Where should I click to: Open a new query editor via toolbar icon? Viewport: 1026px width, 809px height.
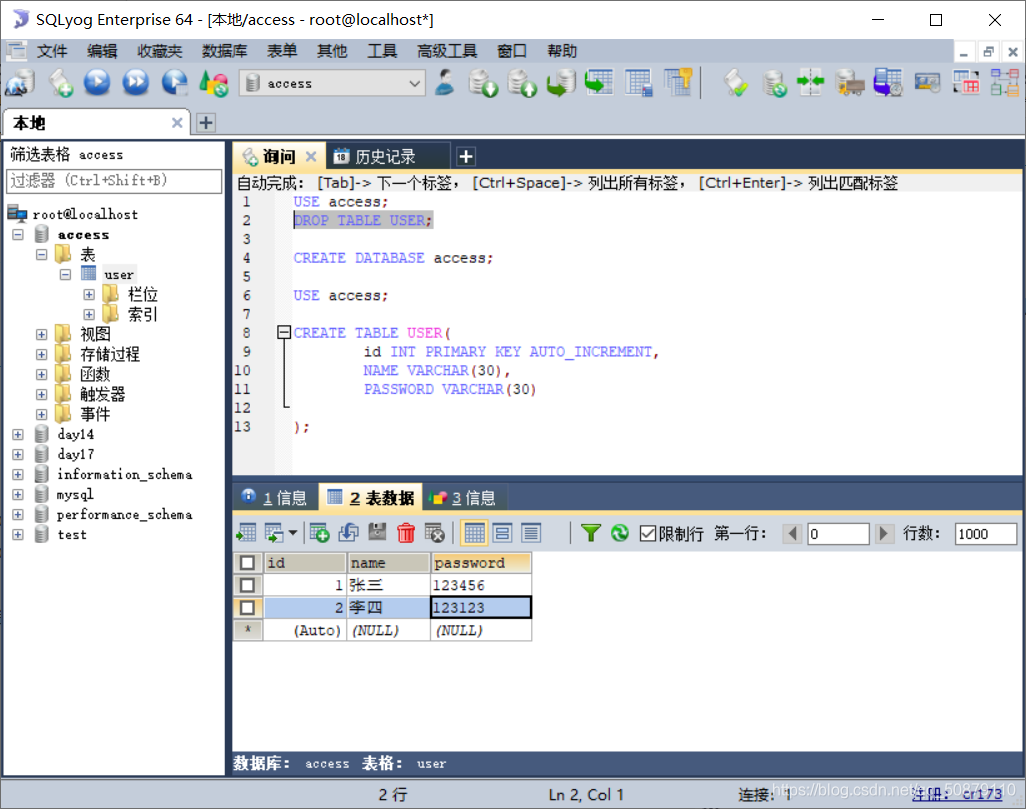pos(60,83)
